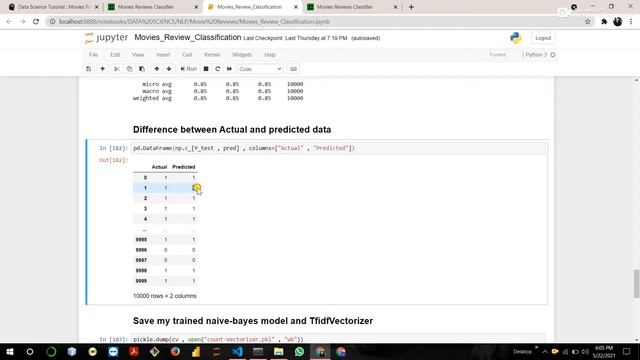
Task: Interrupt the kernel with stop icon
Action: 206,69
